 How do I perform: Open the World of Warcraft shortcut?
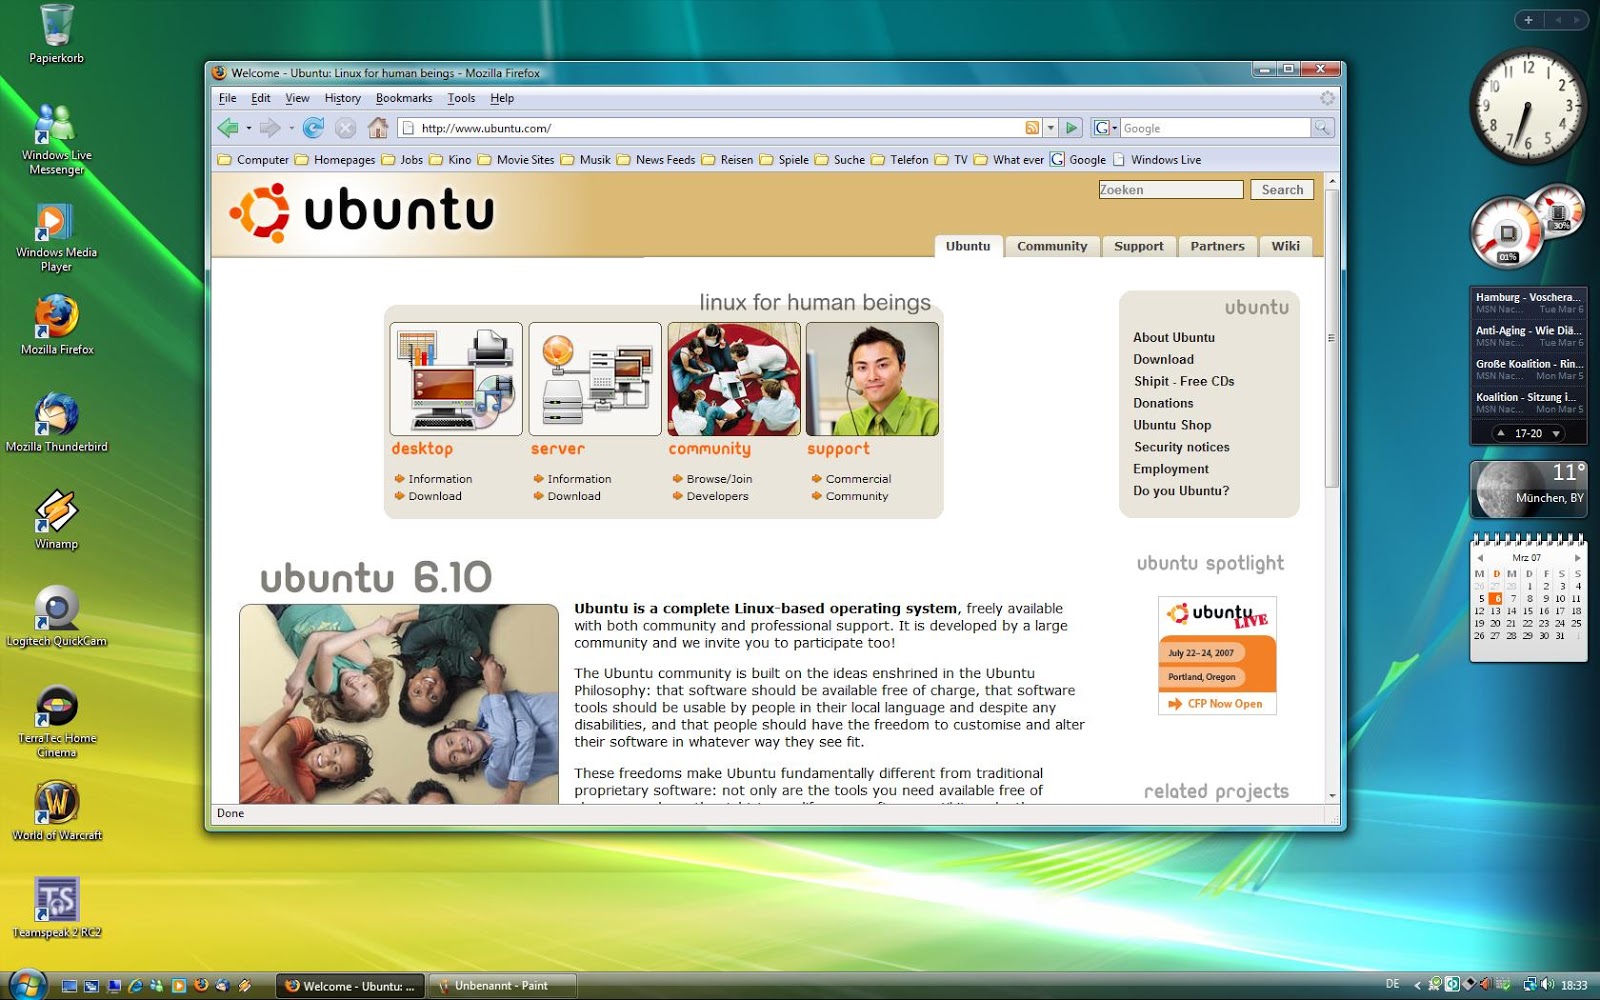[x=57, y=803]
